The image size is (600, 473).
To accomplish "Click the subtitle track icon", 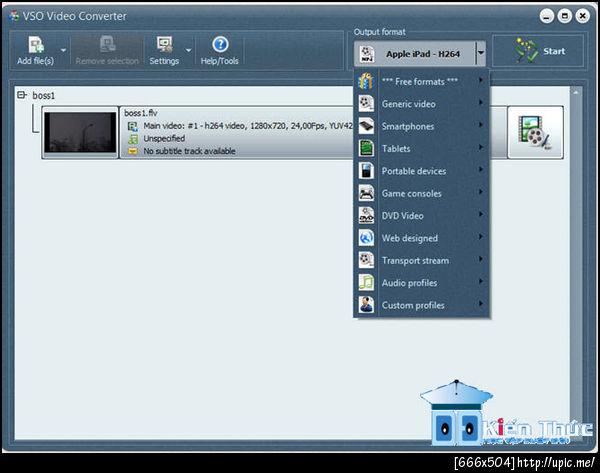I will [132, 152].
